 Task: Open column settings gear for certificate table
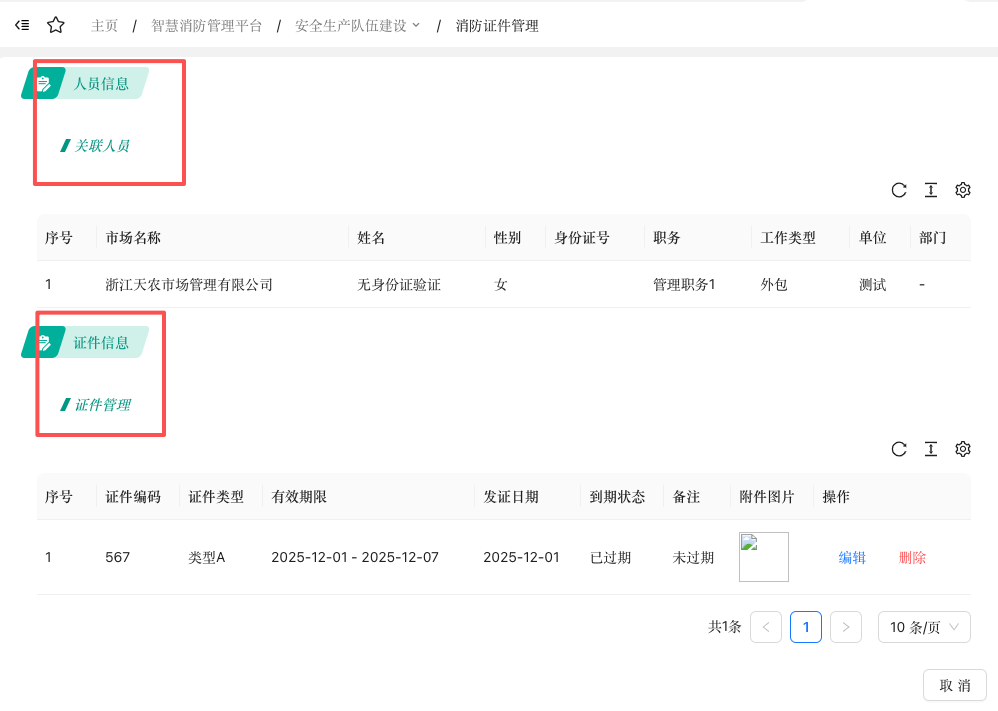click(963, 449)
